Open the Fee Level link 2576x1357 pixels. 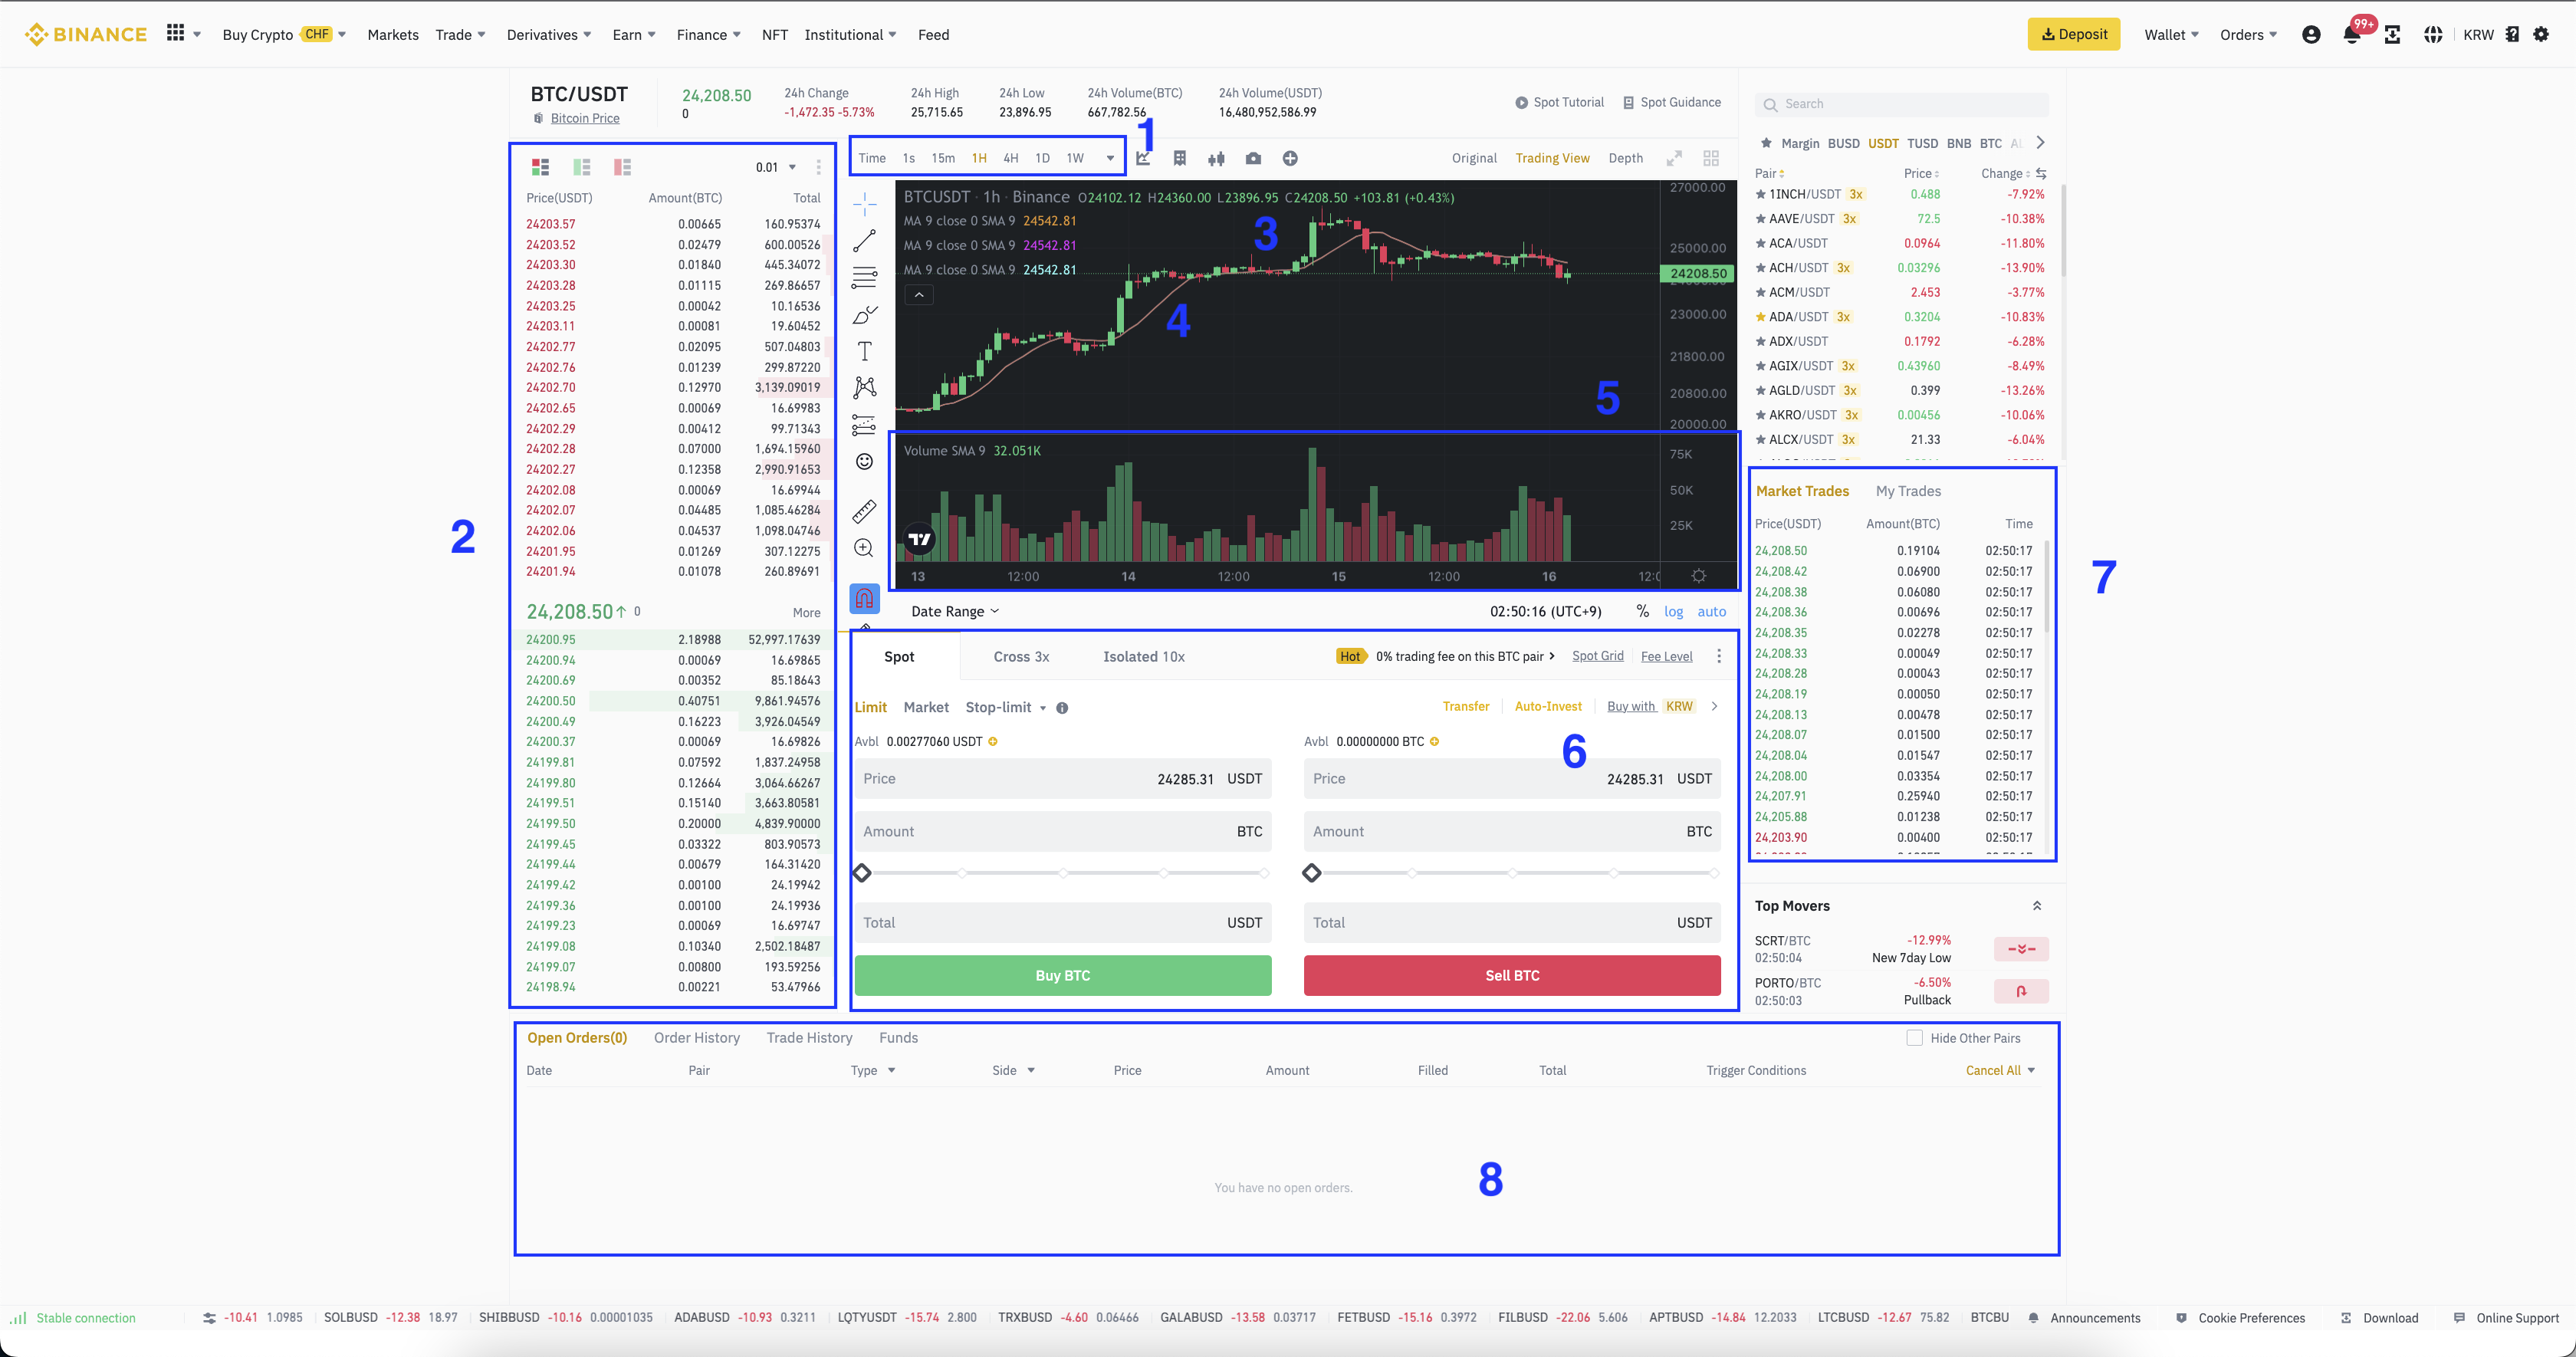click(1666, 656)
